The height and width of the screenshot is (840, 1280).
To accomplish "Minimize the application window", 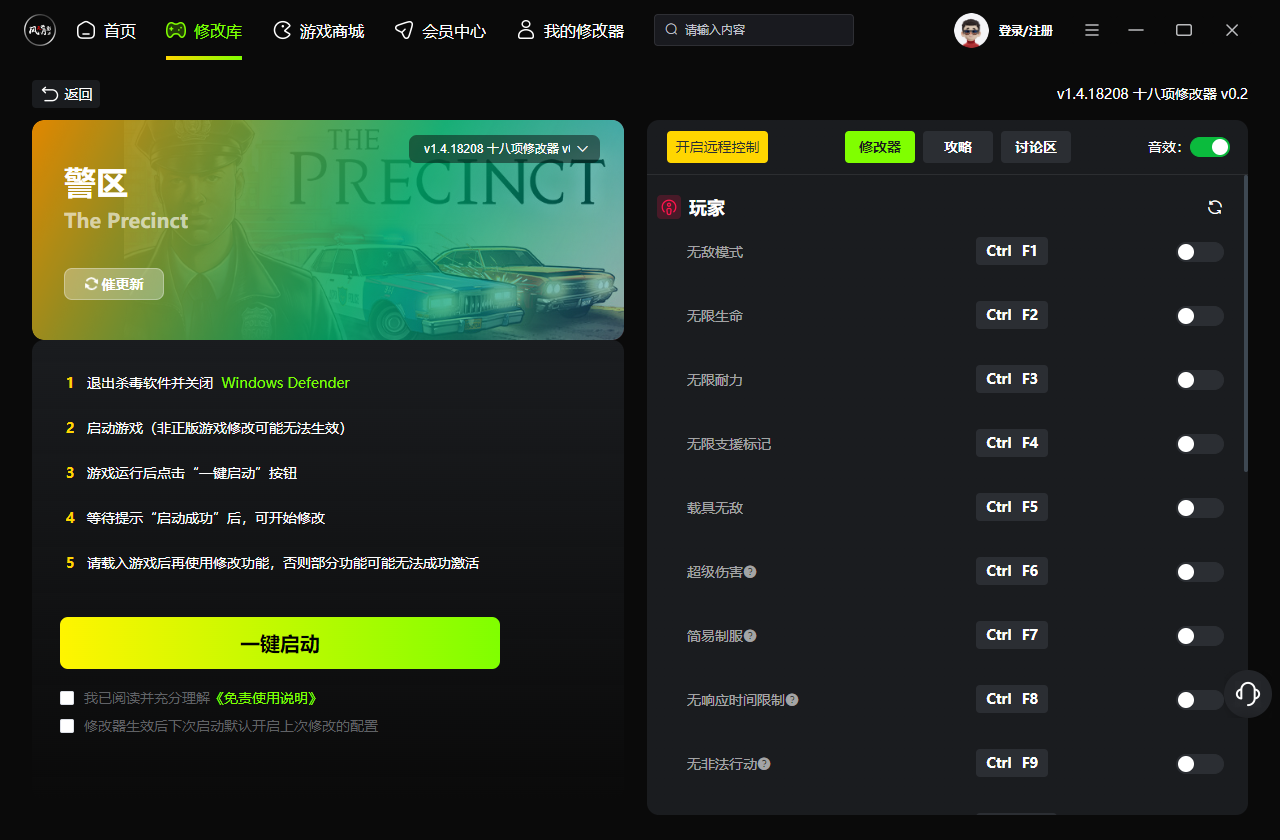I will coord(1136,31).
